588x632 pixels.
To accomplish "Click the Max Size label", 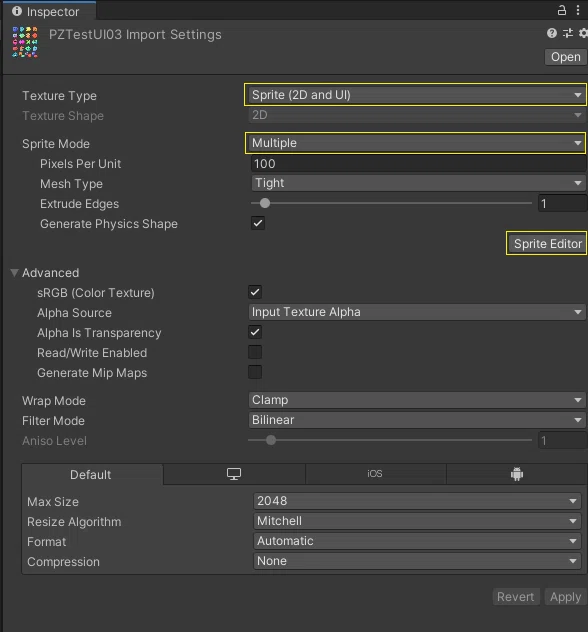I will [x=53, y=501].
